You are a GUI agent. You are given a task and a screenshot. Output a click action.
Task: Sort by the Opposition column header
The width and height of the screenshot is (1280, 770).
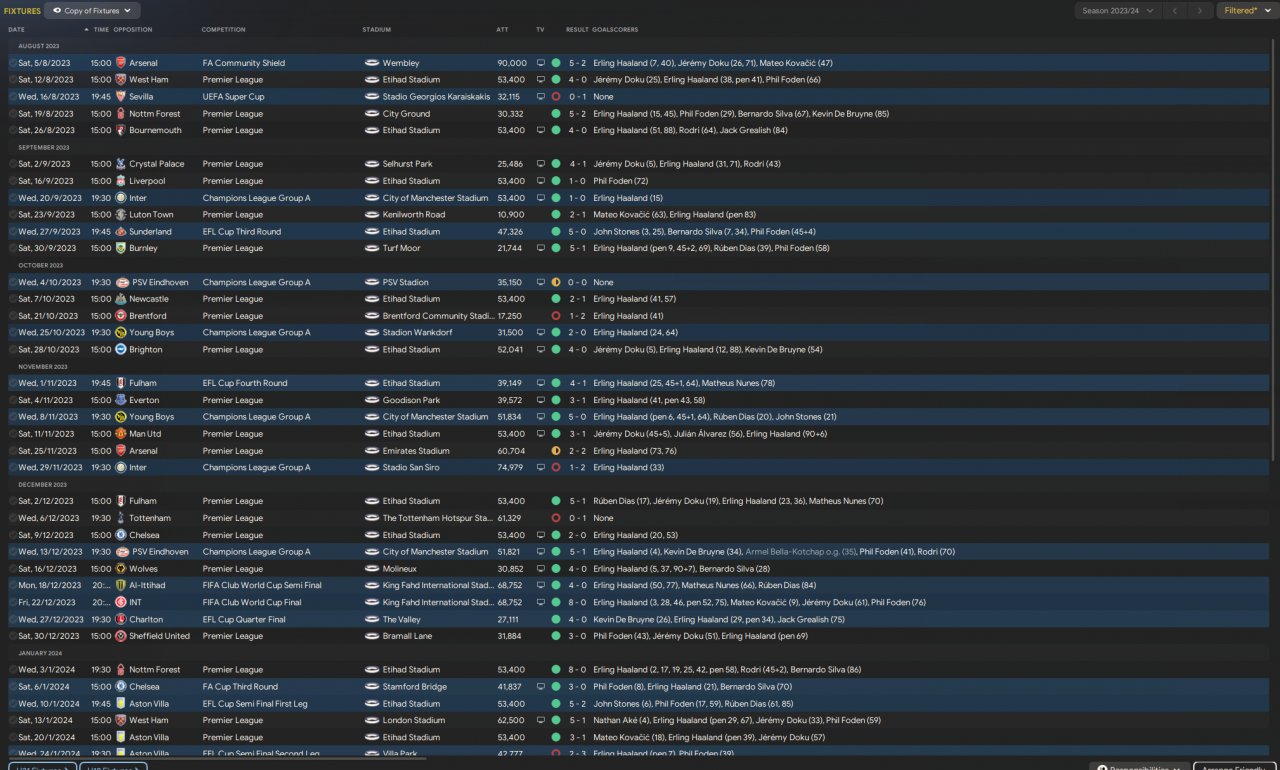133,30
